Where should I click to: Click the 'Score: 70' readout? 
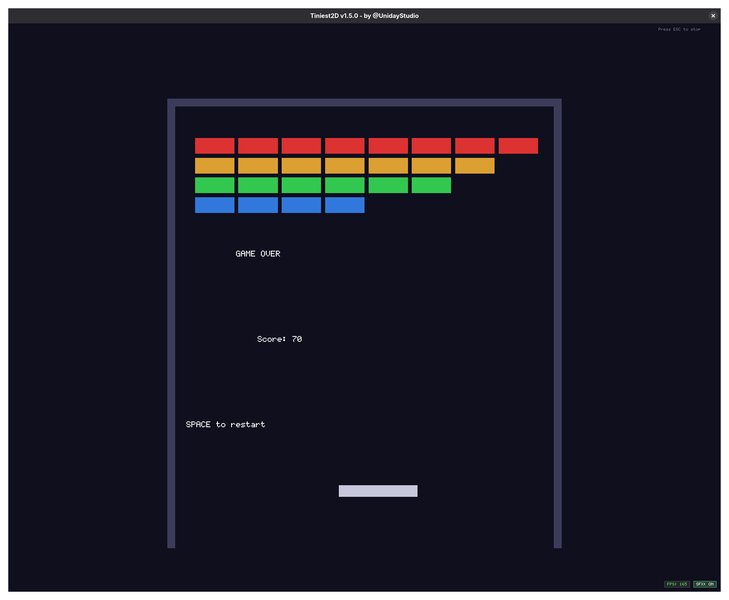coord(279,339)
